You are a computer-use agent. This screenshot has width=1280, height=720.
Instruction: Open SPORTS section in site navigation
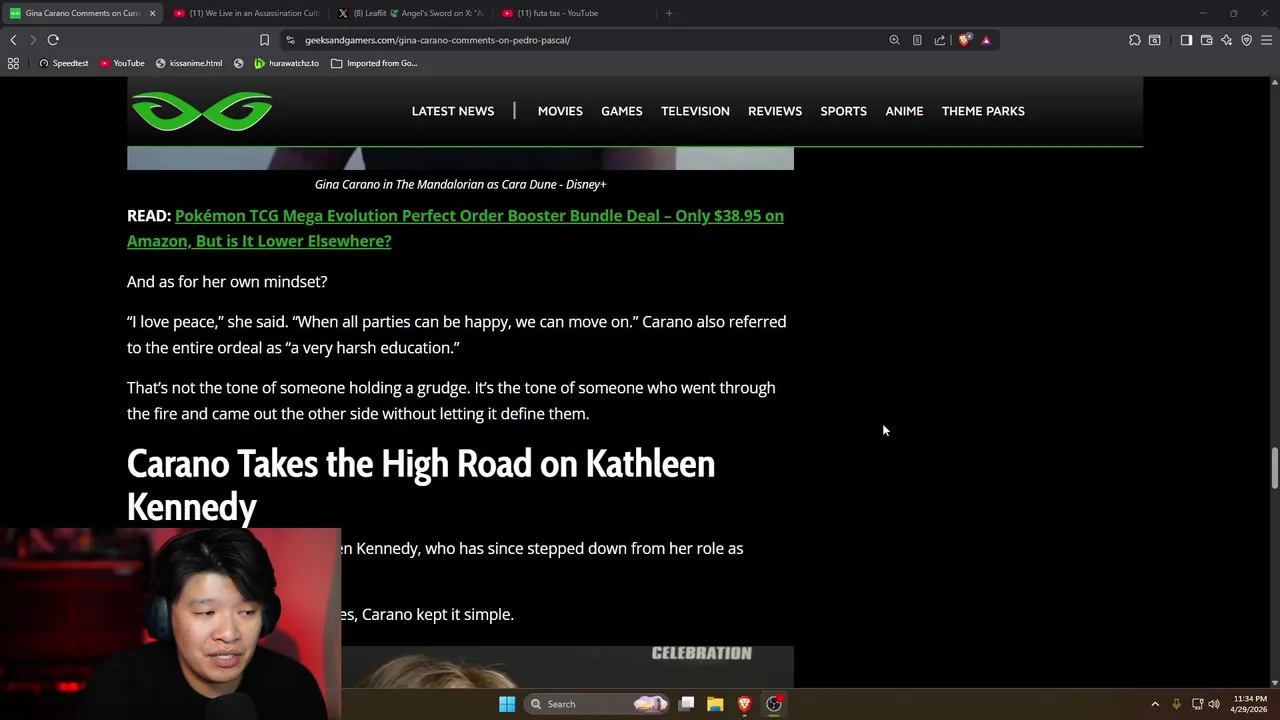(x=844, y=111)
